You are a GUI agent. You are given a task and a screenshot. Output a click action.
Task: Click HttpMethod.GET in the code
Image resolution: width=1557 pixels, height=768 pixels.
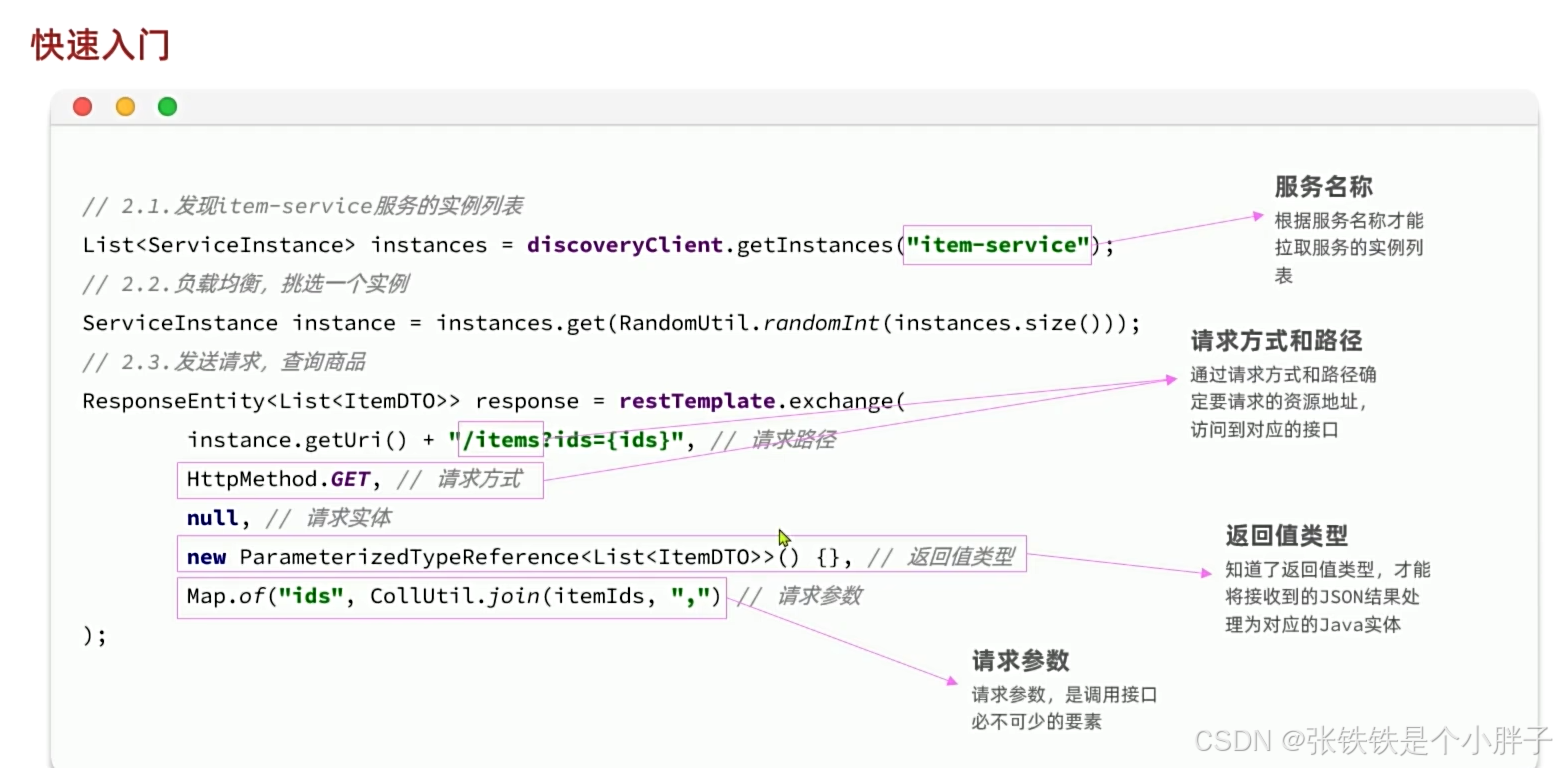tap(278, 479)
